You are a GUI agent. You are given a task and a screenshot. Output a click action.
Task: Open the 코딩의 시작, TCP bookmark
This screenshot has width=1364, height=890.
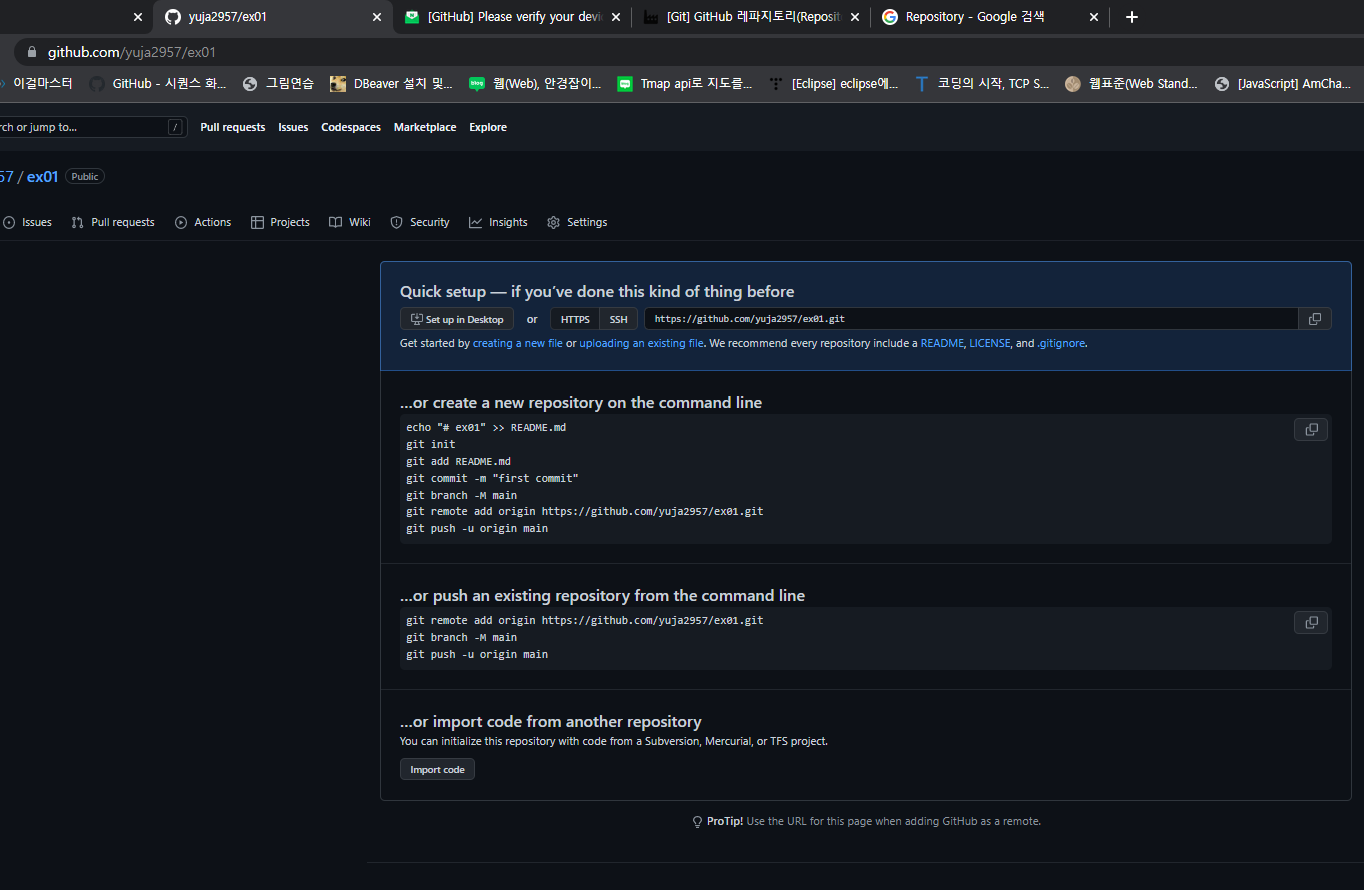[982, 84]
